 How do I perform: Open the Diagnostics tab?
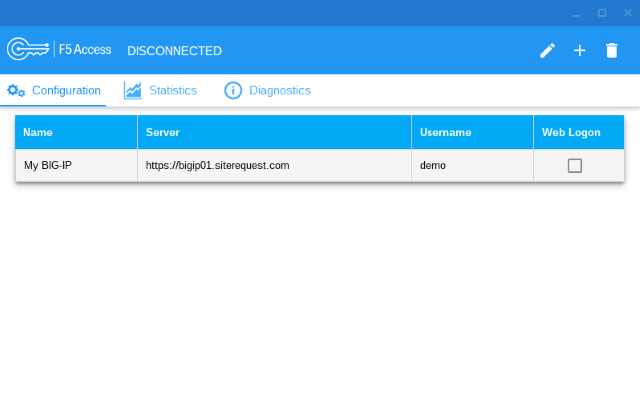tap(267, 90)
